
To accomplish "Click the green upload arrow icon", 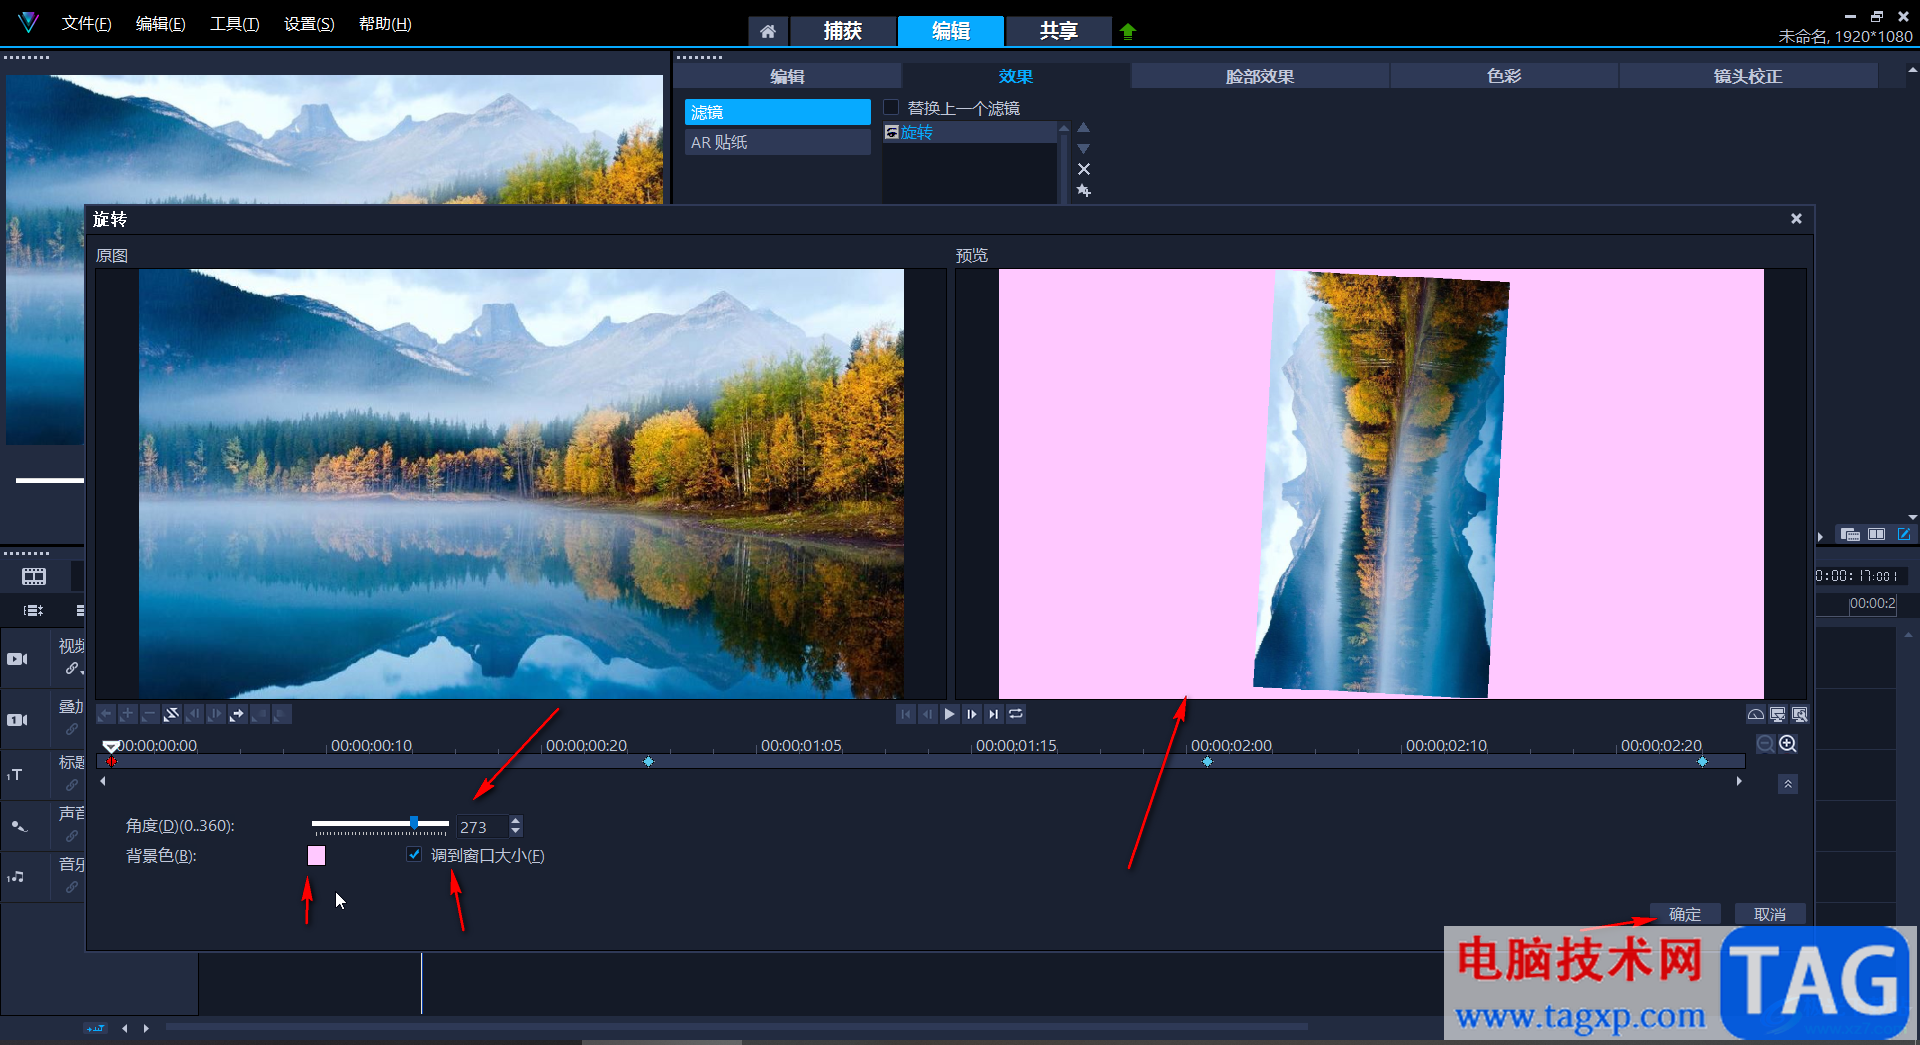I will [x=1128, y=31].
